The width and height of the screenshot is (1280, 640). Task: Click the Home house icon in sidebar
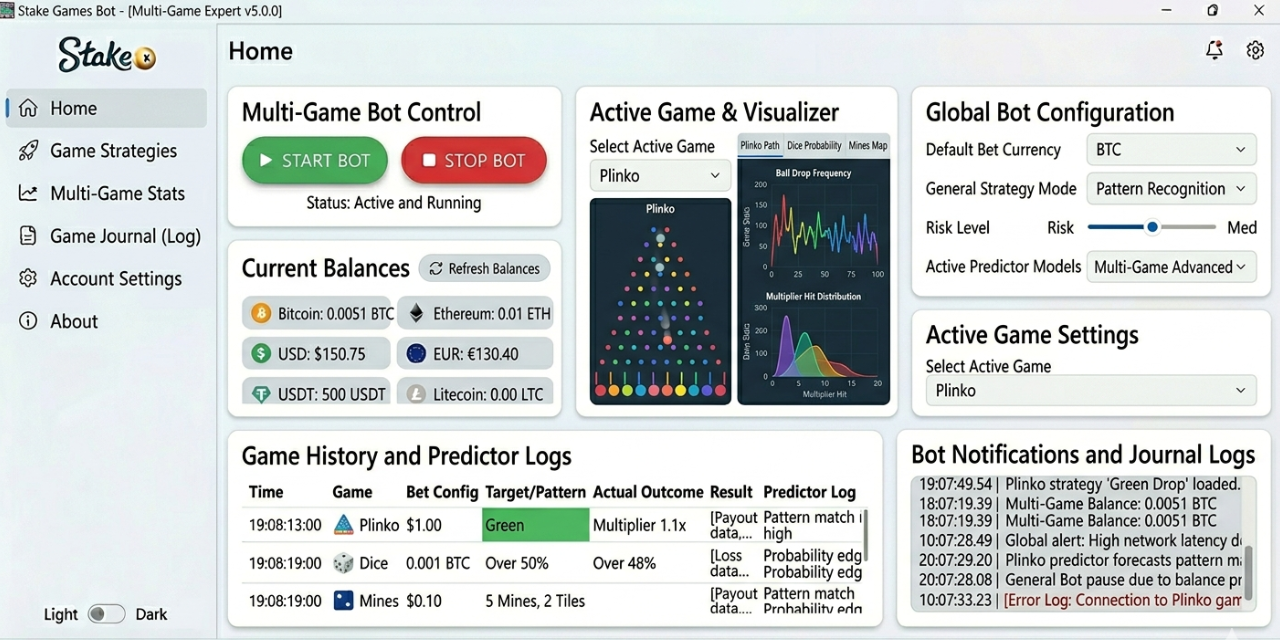click(x=28, y=108)
